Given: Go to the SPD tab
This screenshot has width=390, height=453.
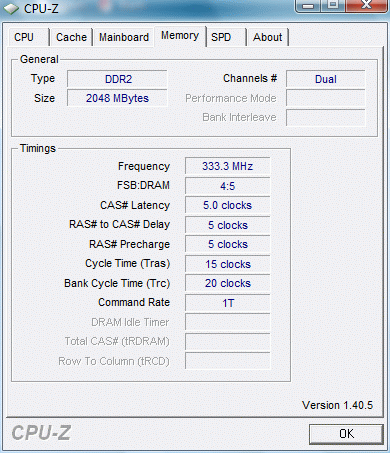Looking at the screenshot, I should click(x=226, y=37).
